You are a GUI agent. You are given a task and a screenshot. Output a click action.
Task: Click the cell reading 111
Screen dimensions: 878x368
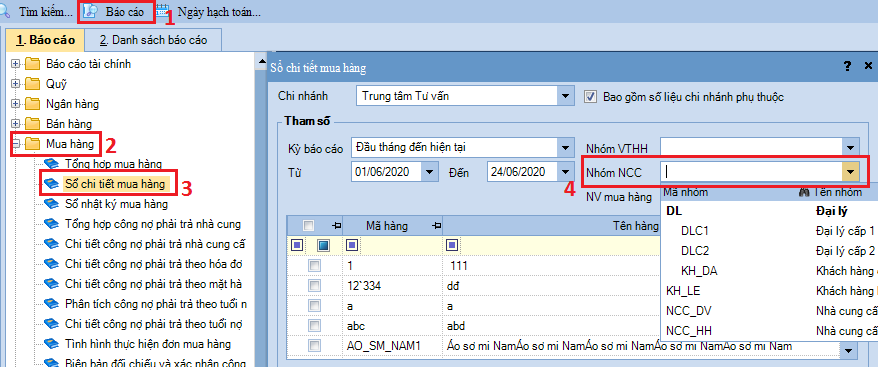coord(459,265)
